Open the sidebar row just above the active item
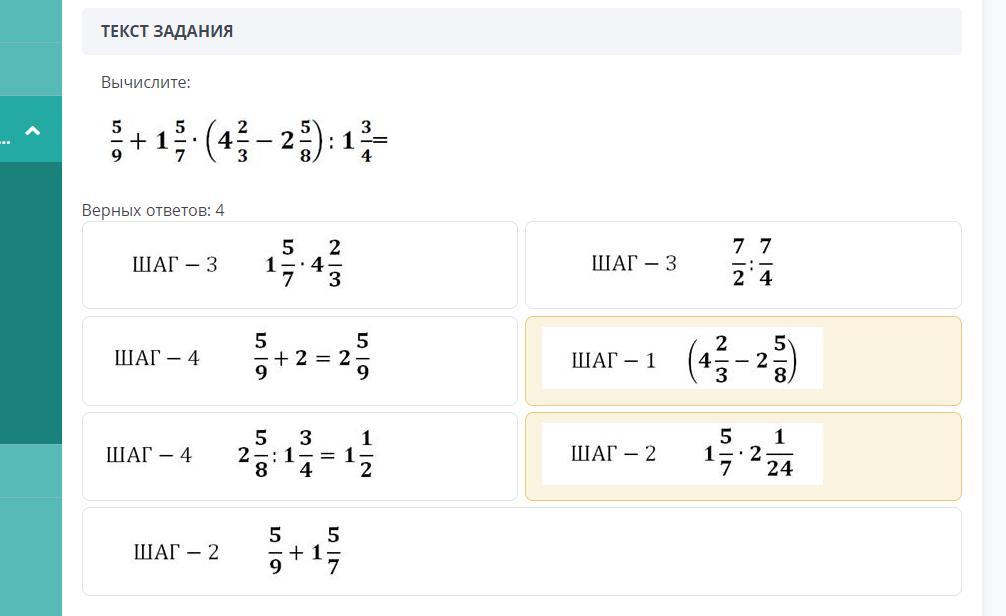The height and width of the screenshot is (616, 1006). pos(30,69)
